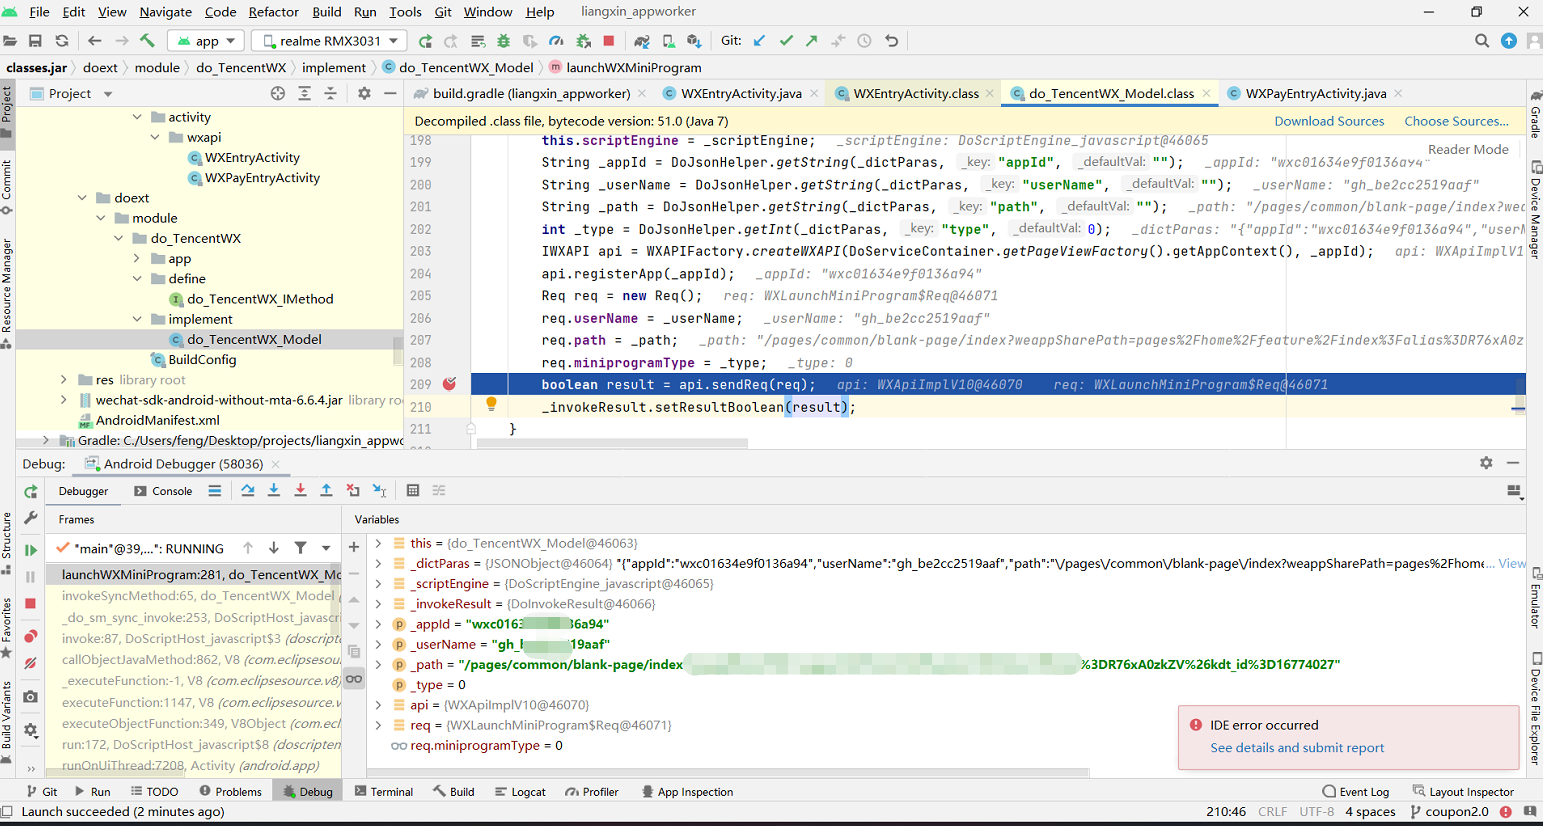Click the View link beside _dictParas value
1543x826 pixels.
(x=1512, y=564)
